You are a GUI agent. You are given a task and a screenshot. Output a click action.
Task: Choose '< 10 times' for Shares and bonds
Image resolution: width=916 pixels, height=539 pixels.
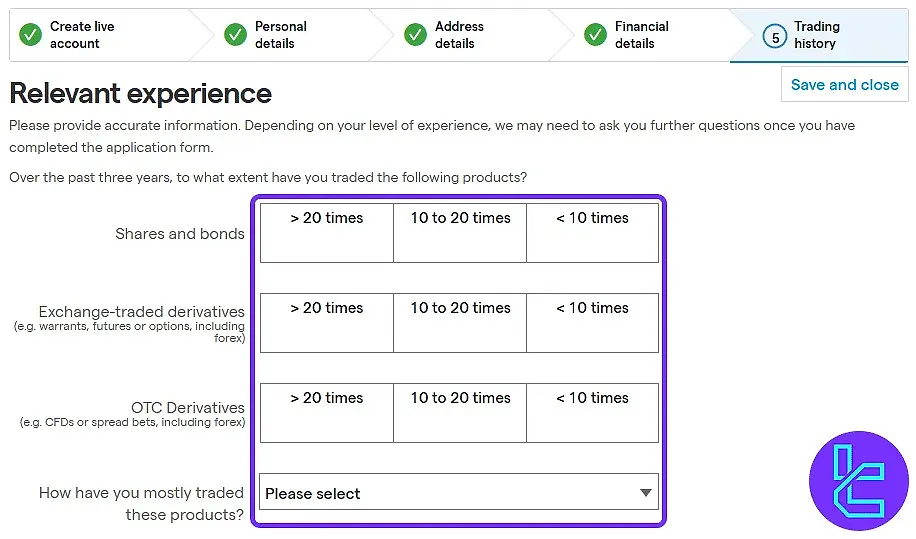point(592,233)
